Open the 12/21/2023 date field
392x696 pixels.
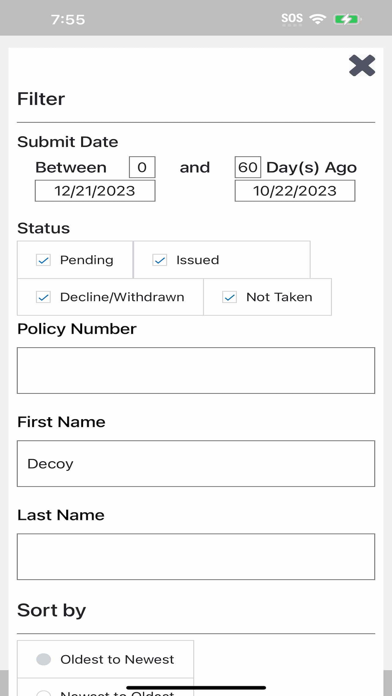[x=95, y=191]
